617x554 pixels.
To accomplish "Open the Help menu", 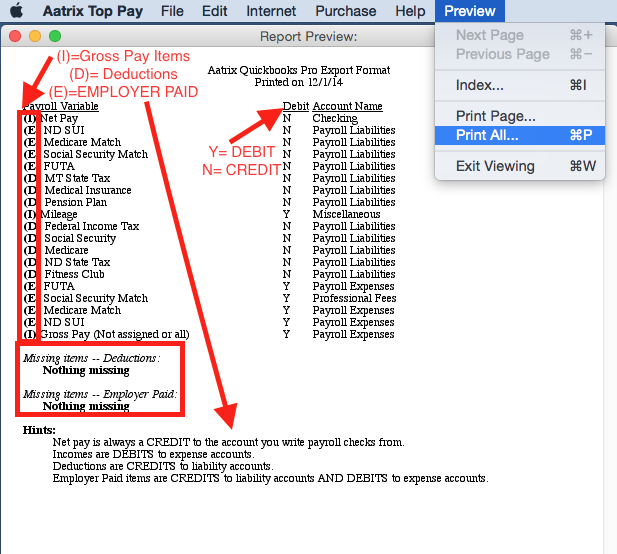I will pos(410,11).
